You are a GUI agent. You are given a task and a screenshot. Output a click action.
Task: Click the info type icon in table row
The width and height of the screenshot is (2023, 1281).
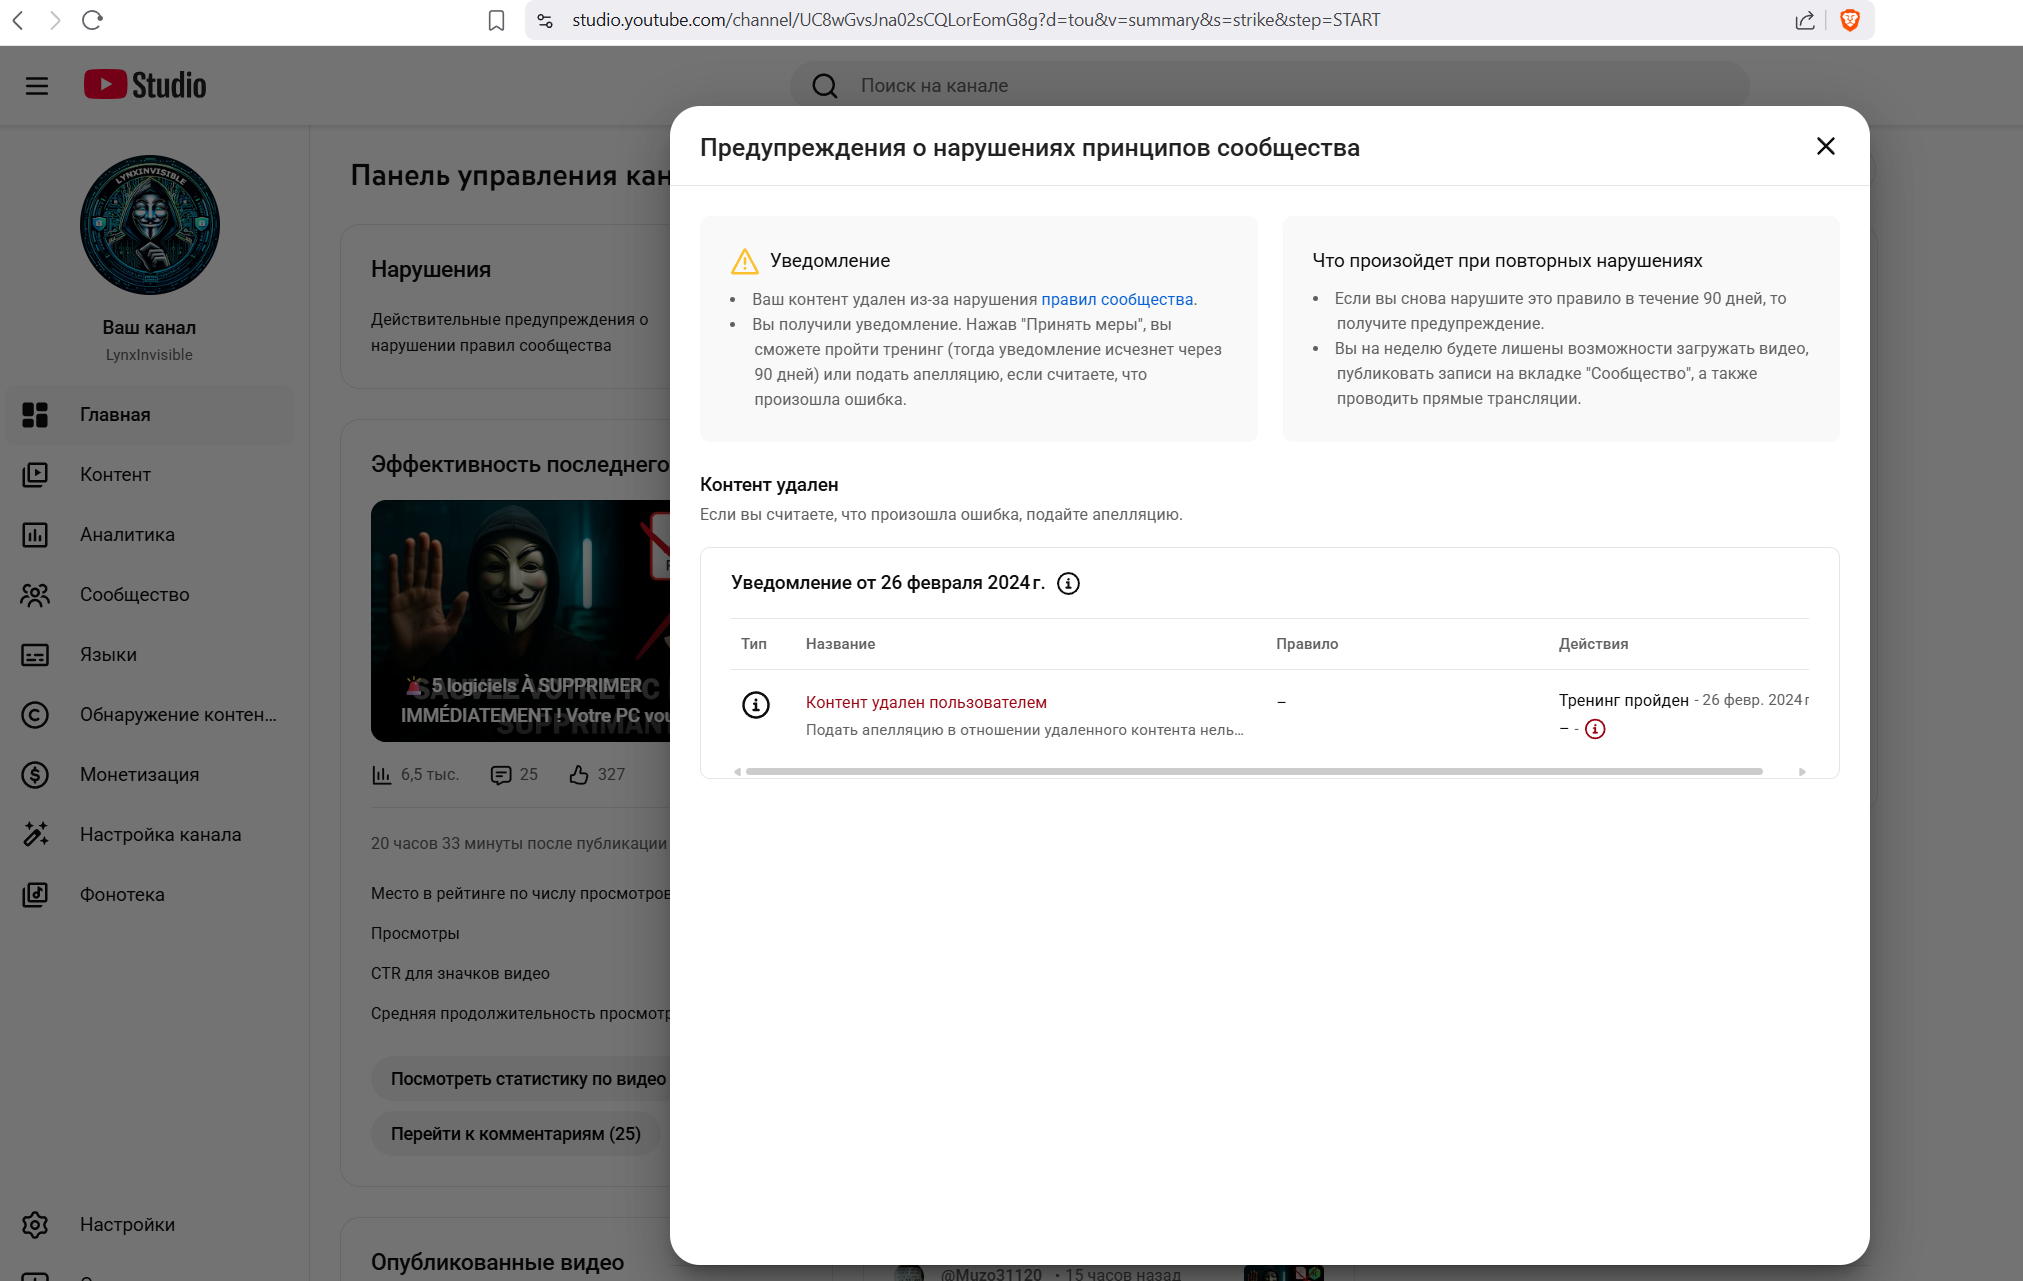coord(756,706)
